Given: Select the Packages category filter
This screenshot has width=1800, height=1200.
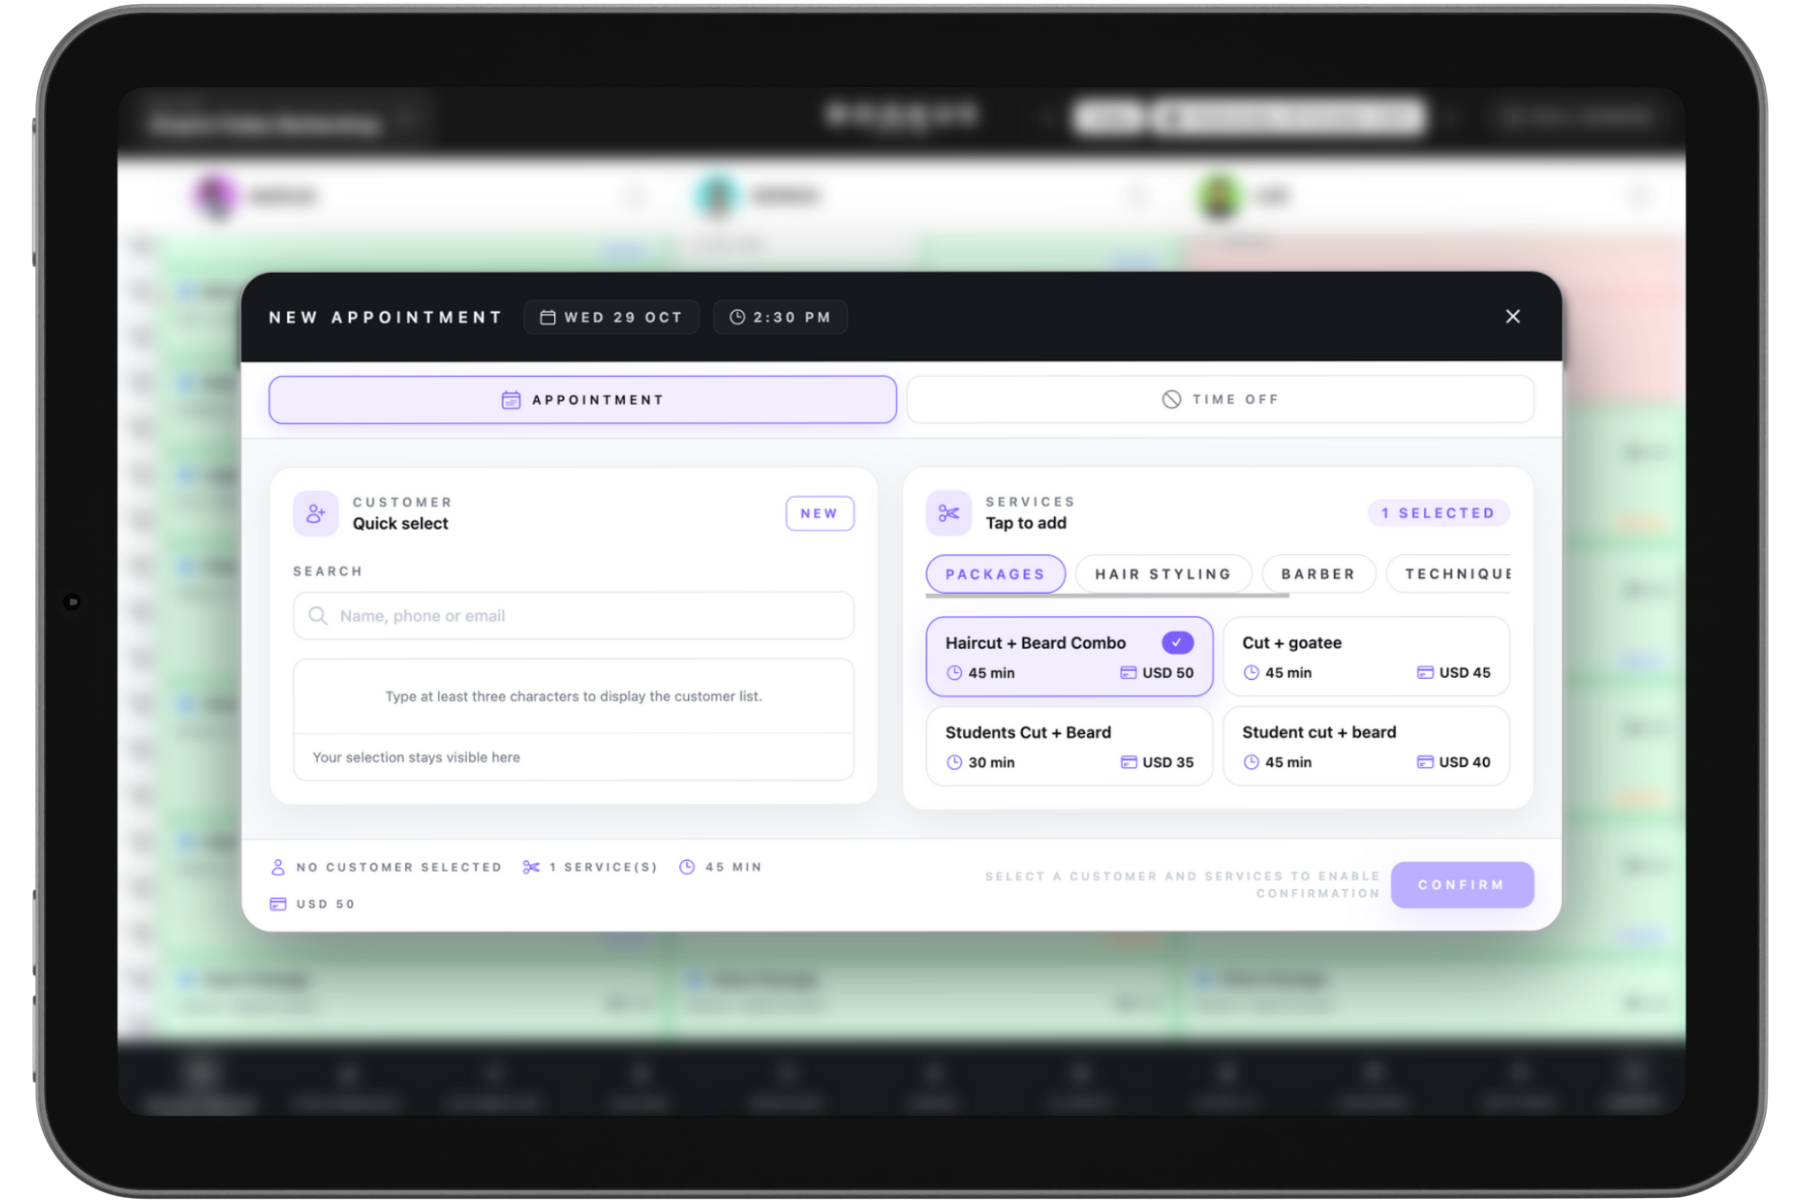Looking at the screenshot, I should [995, 574].
